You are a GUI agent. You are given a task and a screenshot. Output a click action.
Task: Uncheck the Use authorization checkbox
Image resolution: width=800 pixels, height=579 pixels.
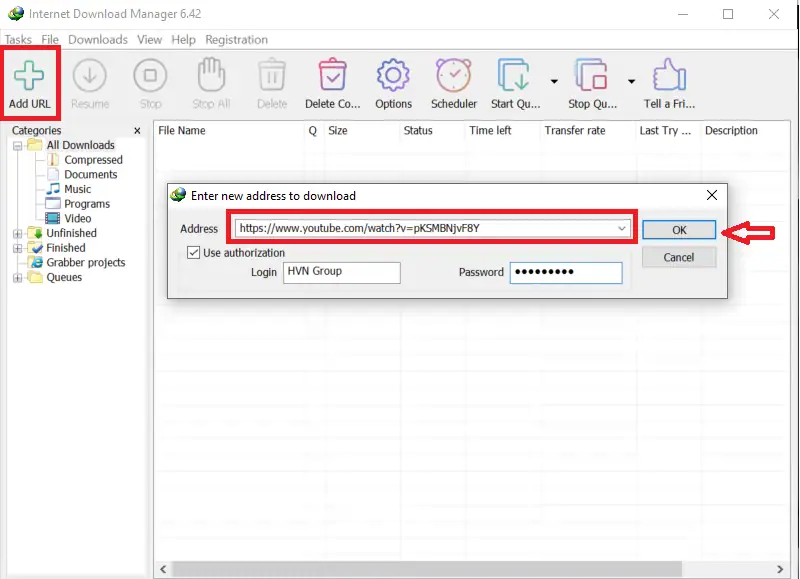coord(194,253)
